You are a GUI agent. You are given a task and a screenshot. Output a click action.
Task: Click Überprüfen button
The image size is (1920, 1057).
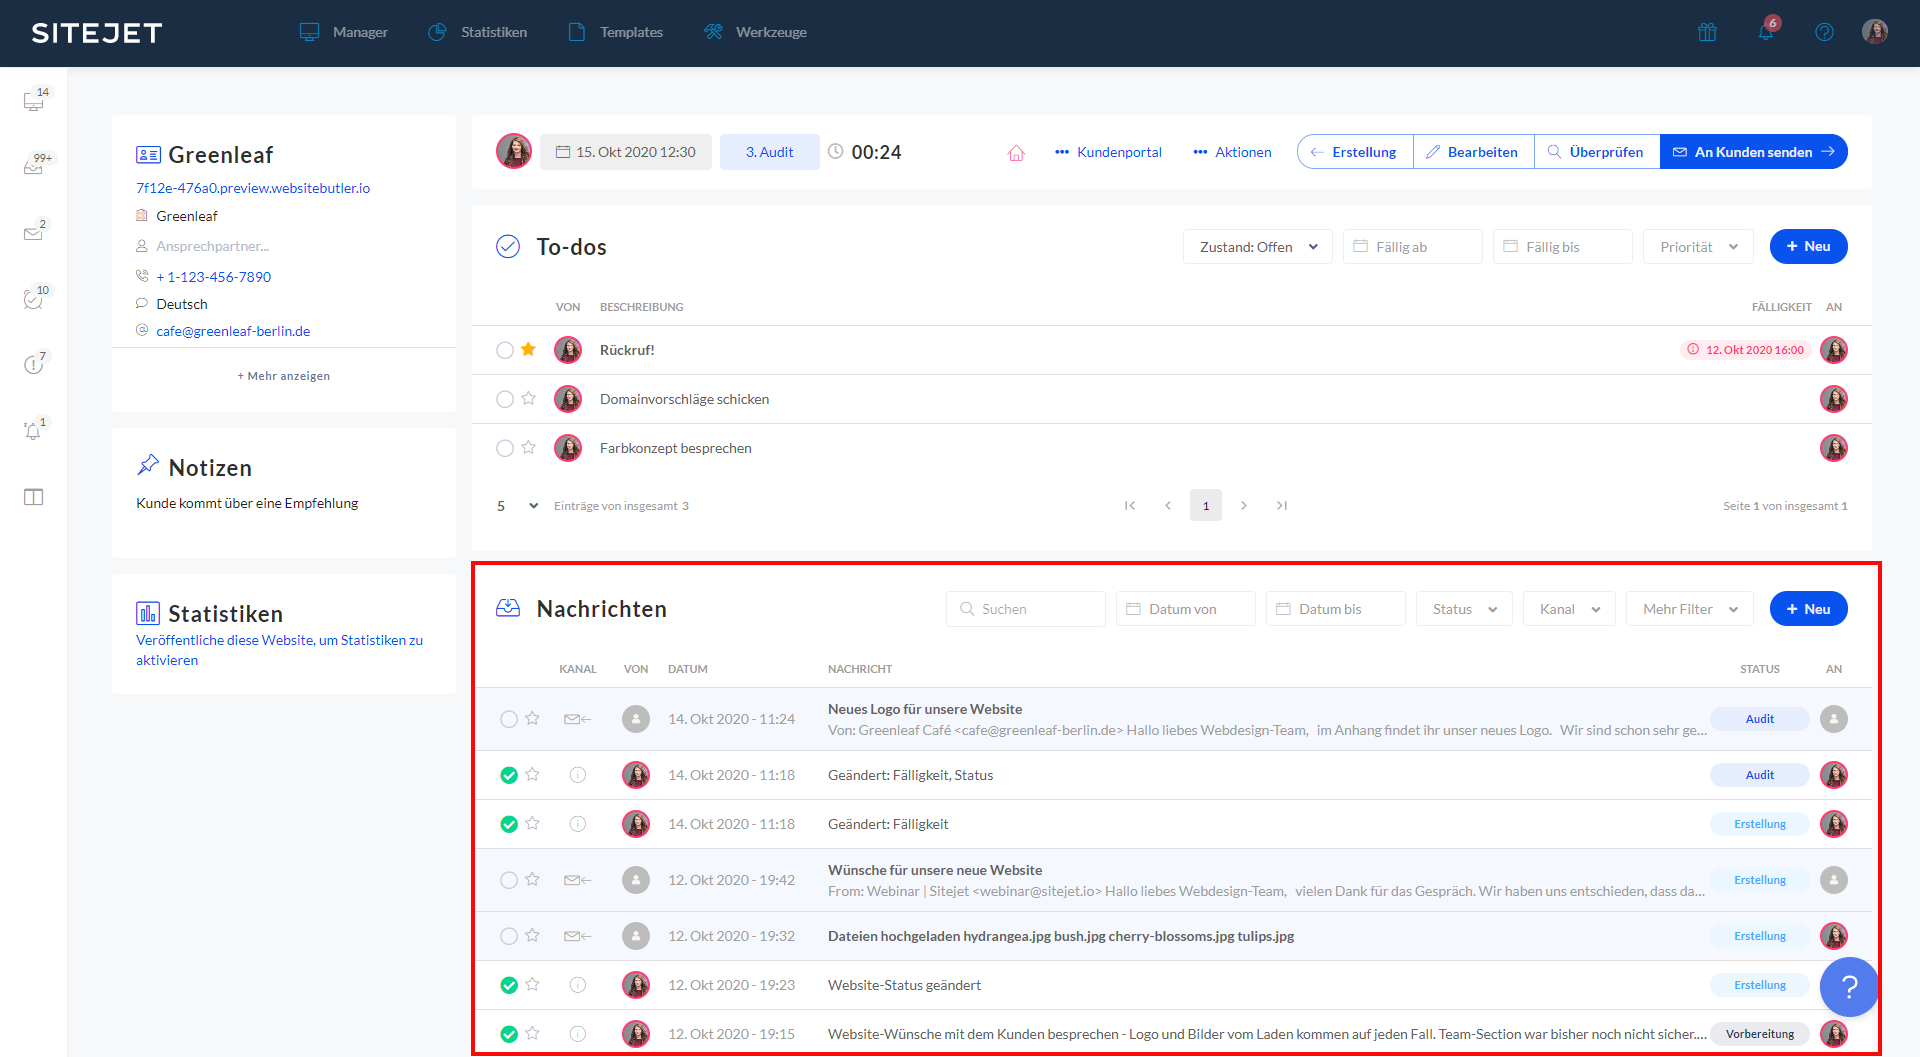coord(1597,152)
